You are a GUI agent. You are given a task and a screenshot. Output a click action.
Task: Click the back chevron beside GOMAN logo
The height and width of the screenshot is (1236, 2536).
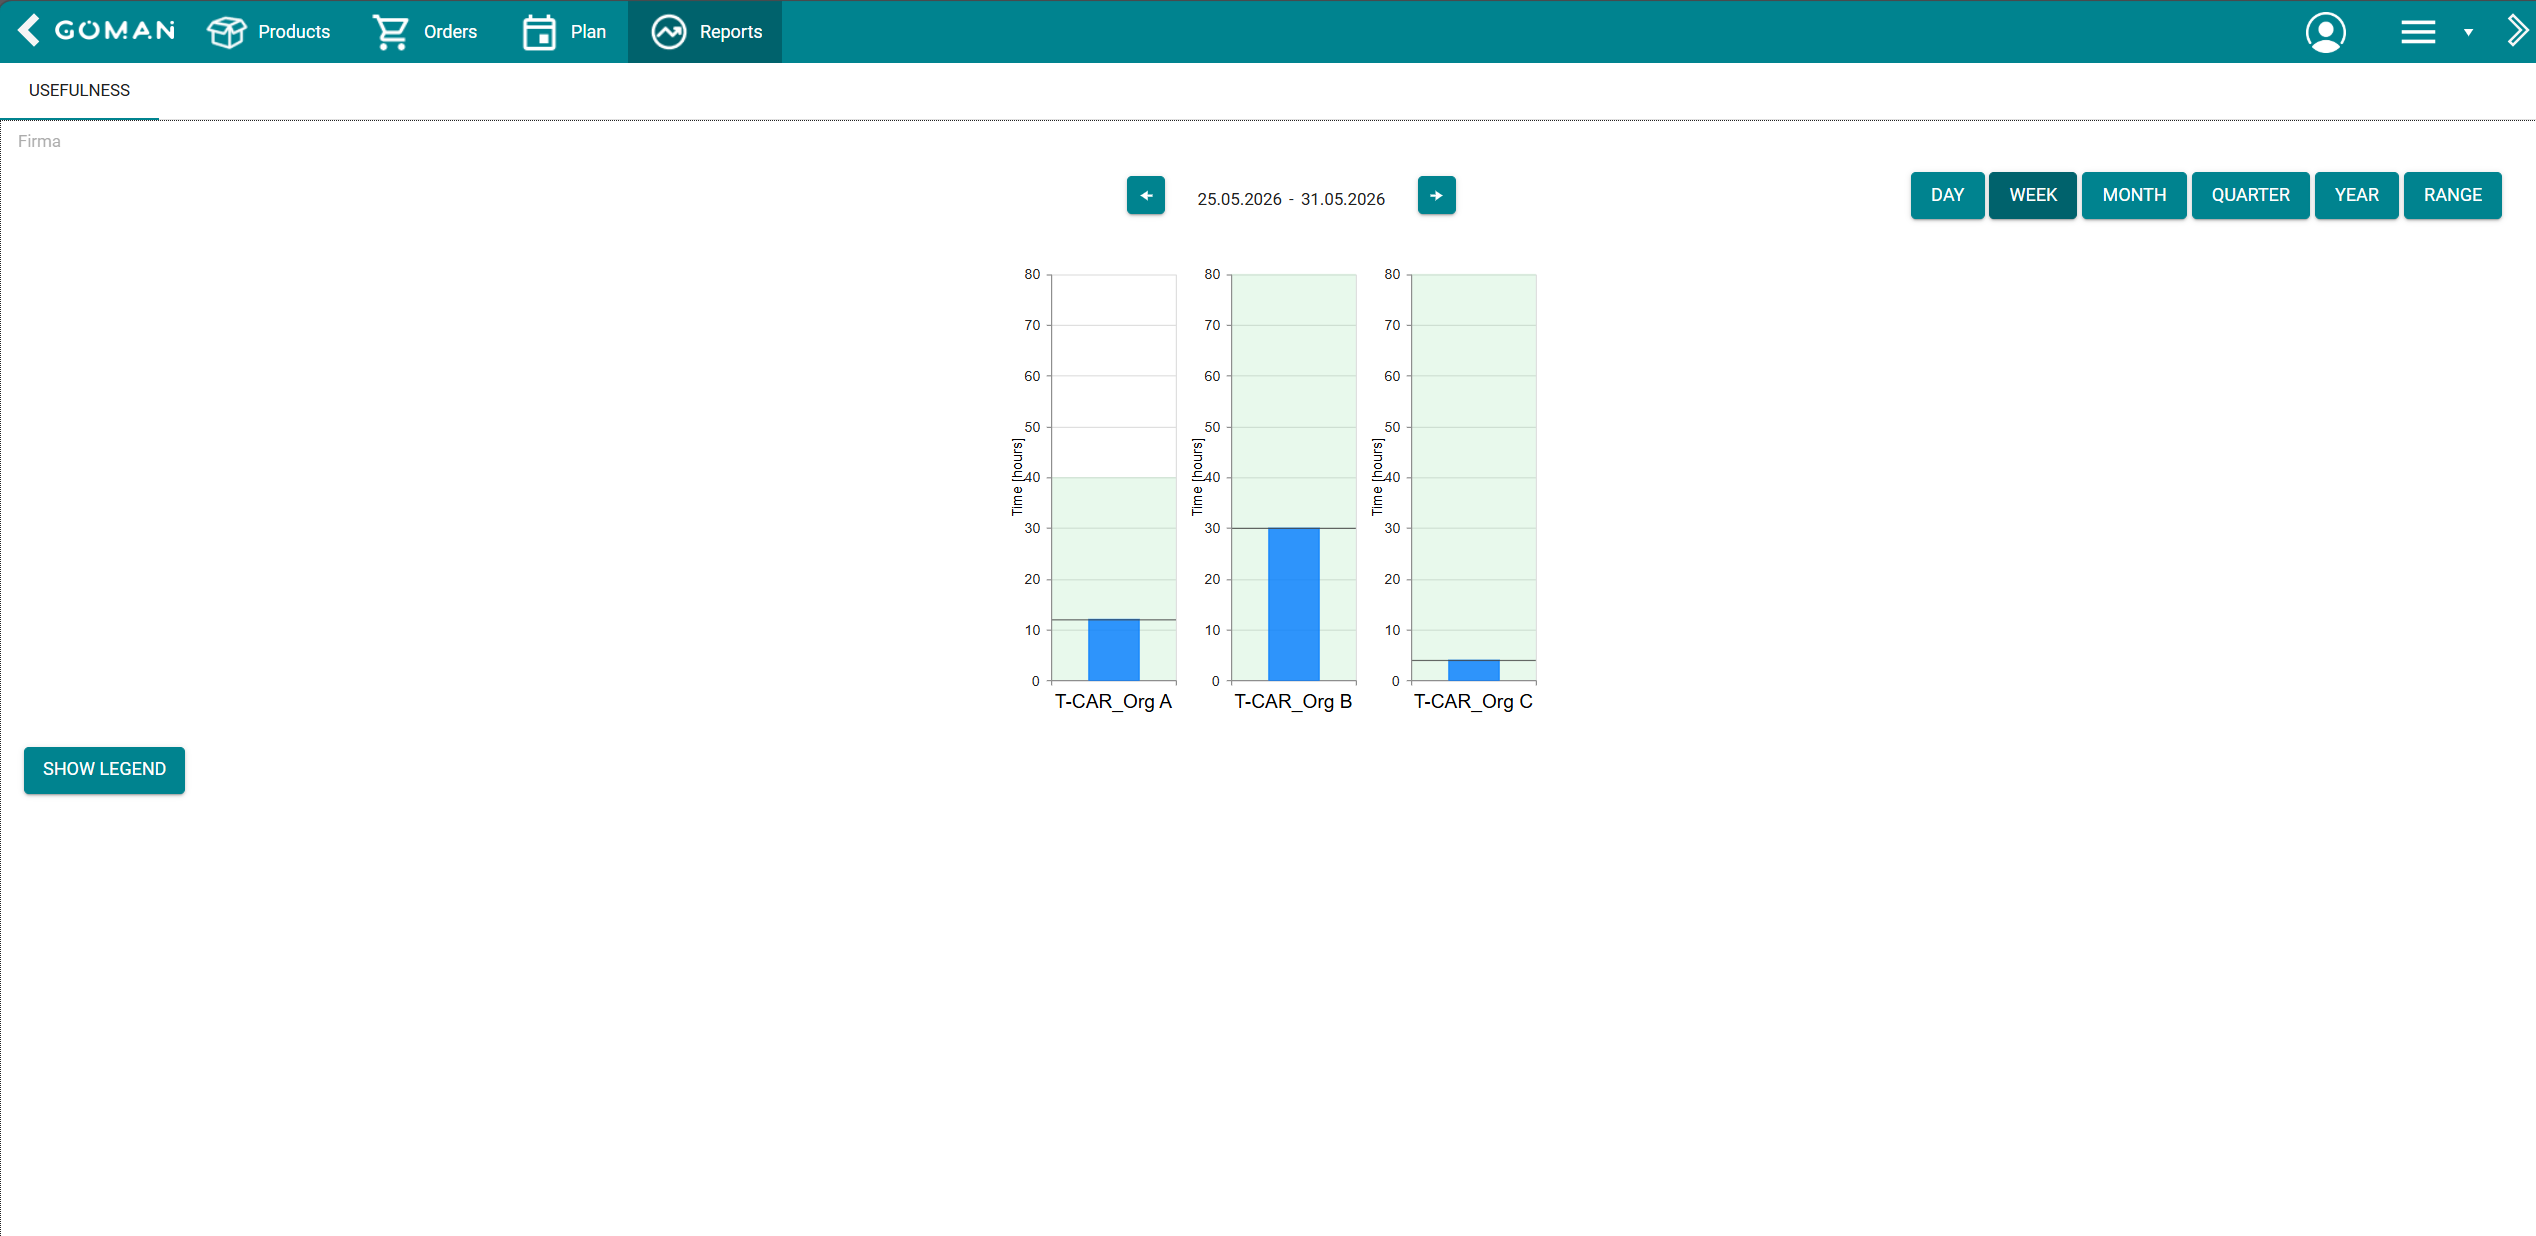coord(29,31)
